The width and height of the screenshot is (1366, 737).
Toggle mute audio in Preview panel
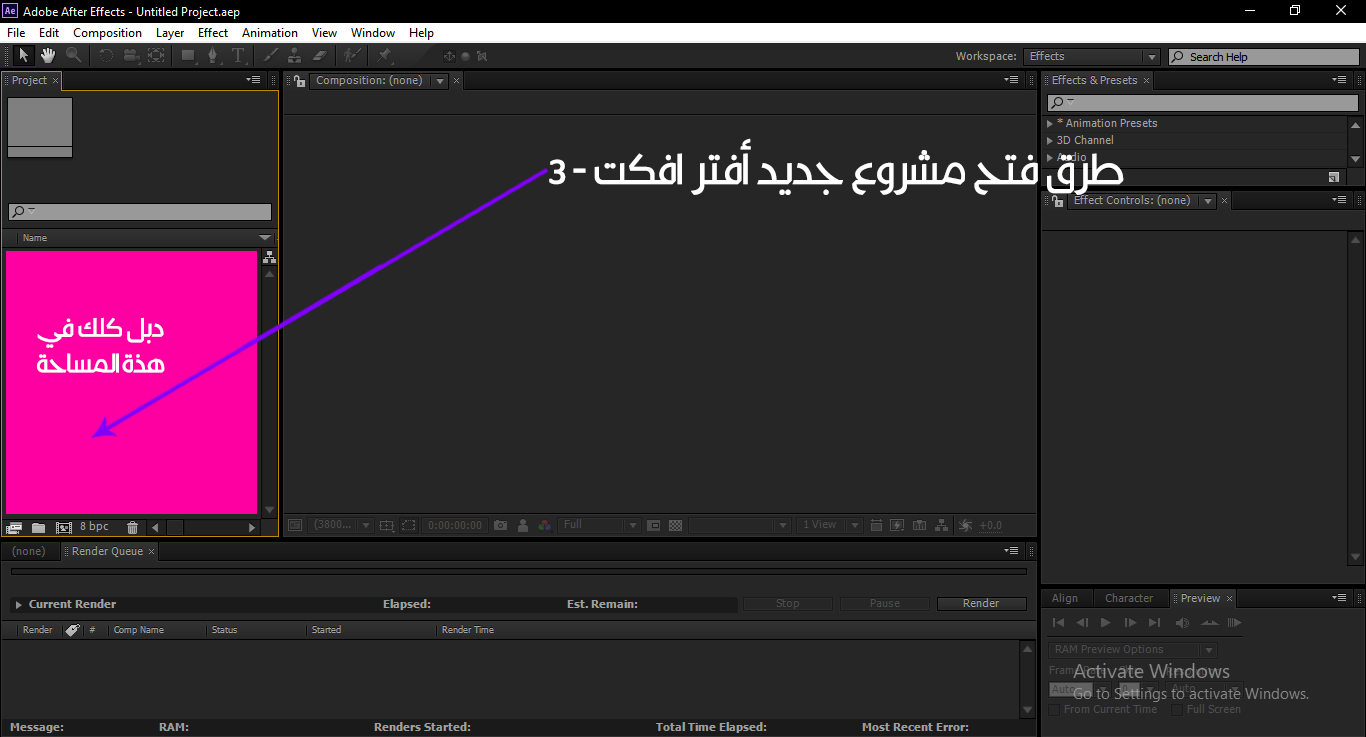tap(1183, 623)
